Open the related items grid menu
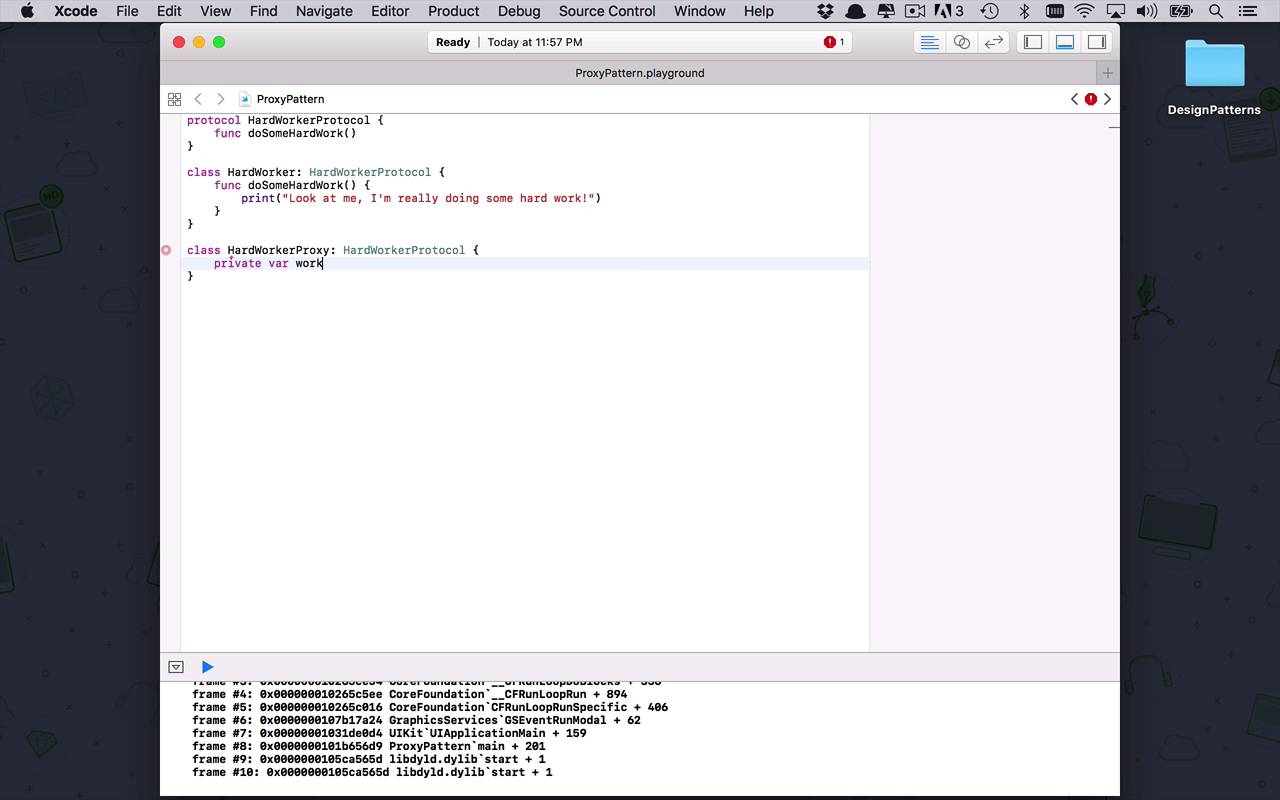Viewport: 1280px width, 800px height. (x=174, y=99)
